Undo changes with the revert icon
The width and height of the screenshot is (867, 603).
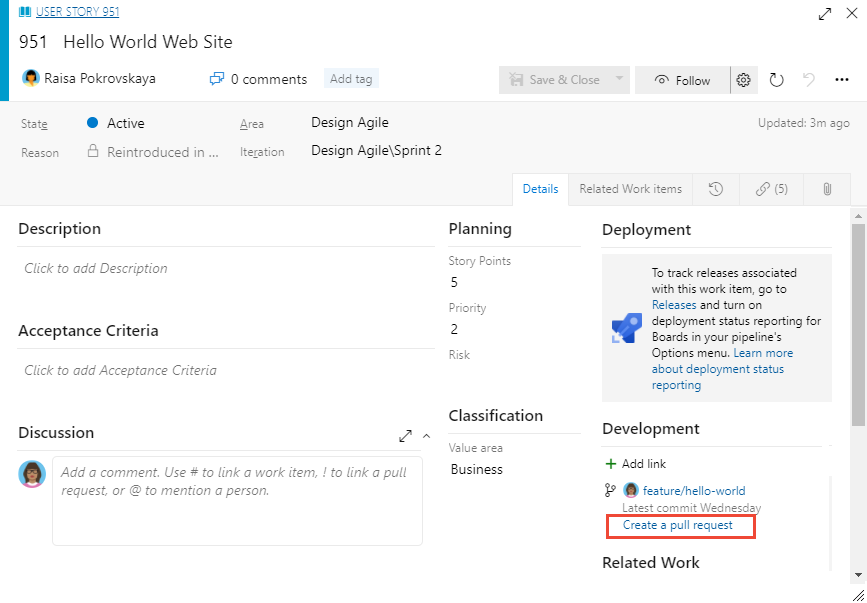click(808, 79)
